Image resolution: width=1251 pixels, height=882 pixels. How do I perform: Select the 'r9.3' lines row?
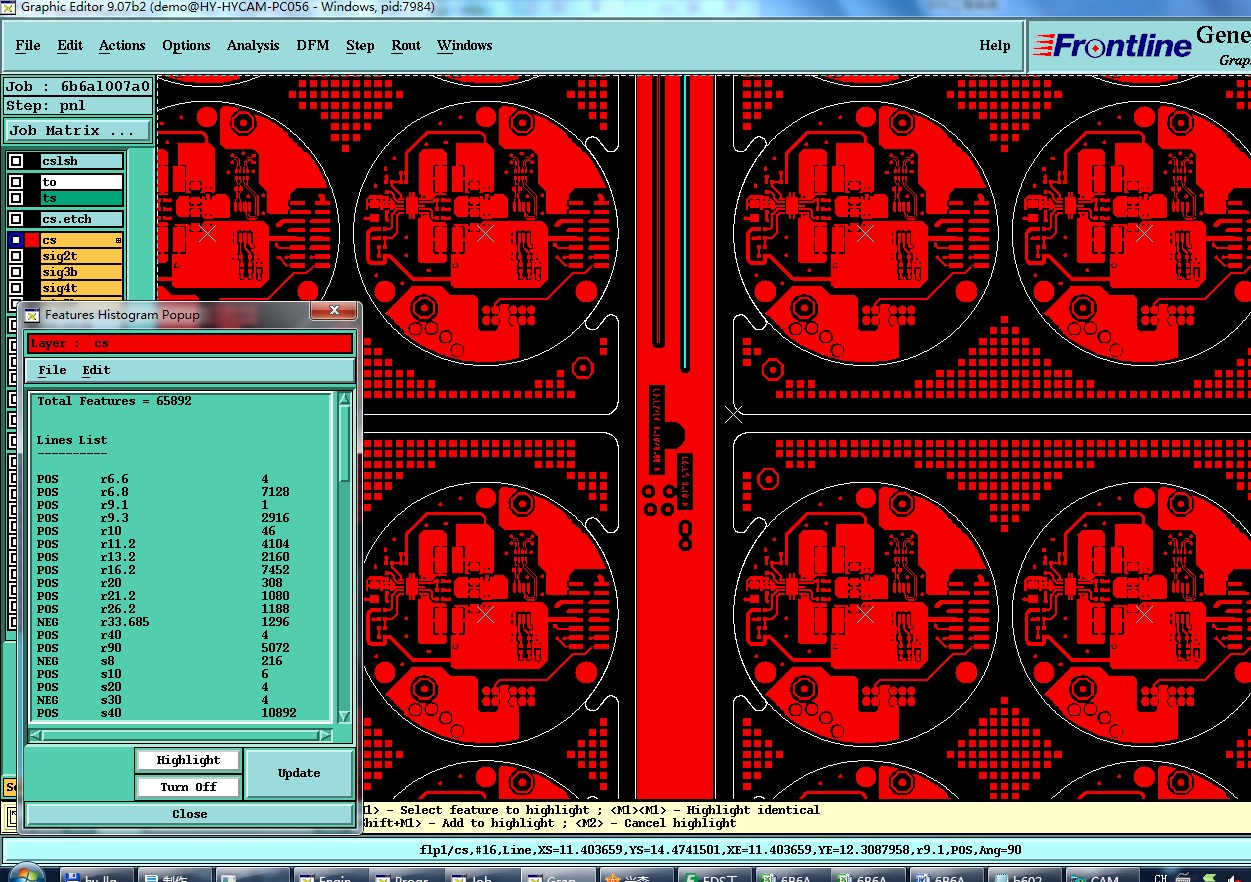165,518
